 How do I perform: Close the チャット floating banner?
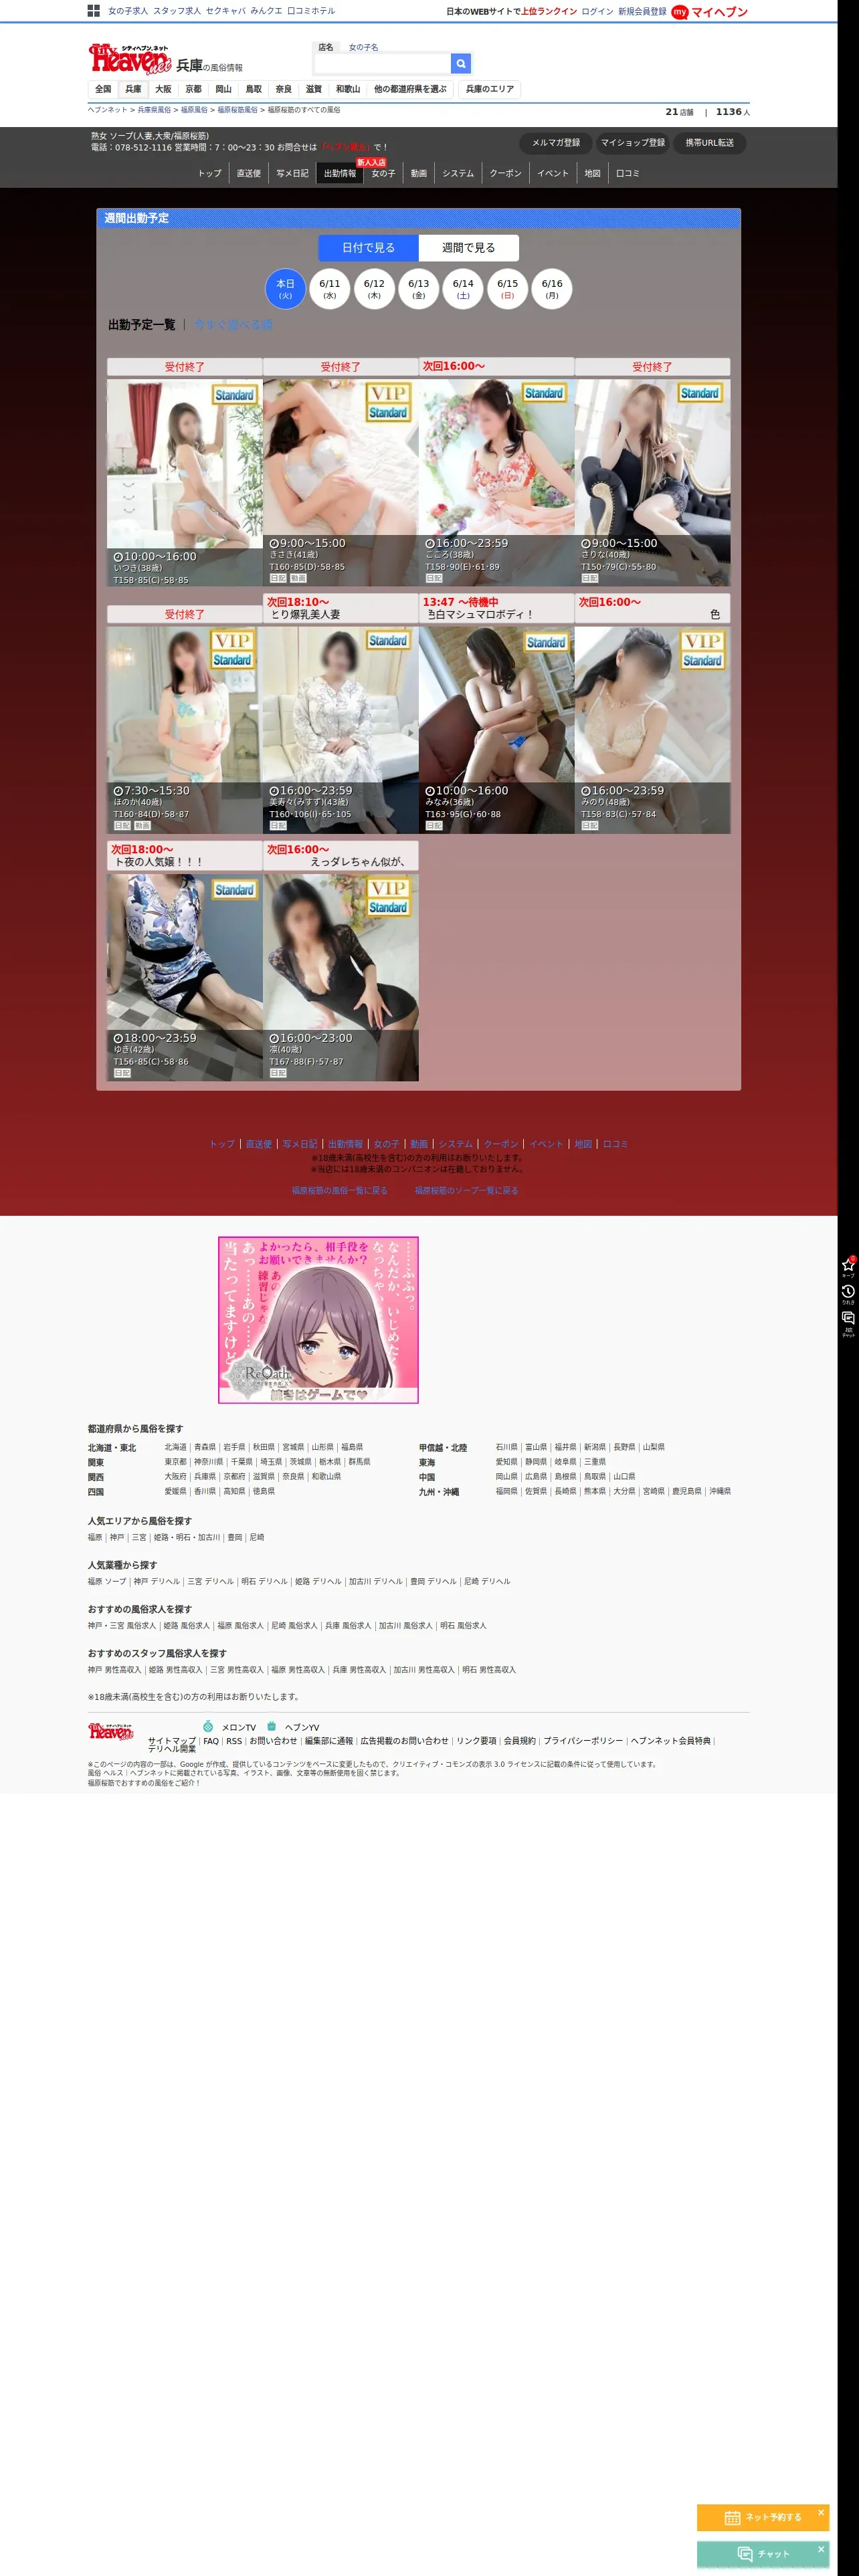[821, 2549]
